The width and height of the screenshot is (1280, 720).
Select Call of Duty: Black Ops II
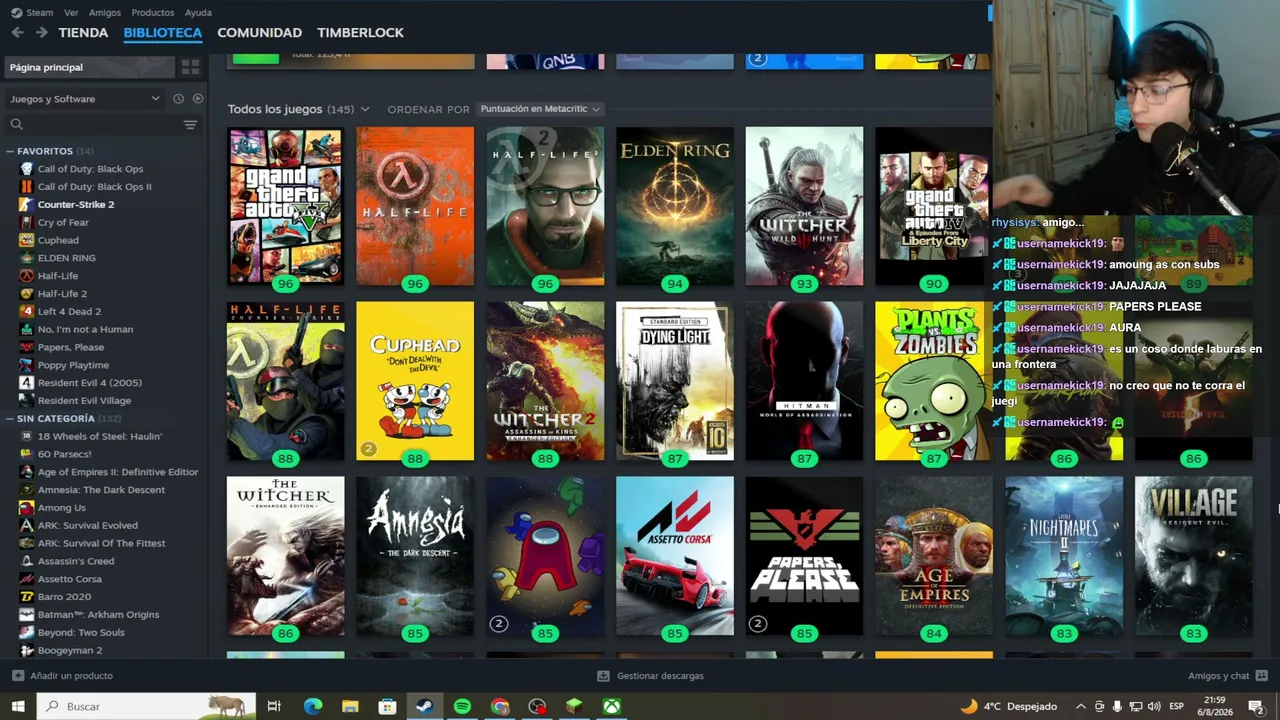pos(95,187)
